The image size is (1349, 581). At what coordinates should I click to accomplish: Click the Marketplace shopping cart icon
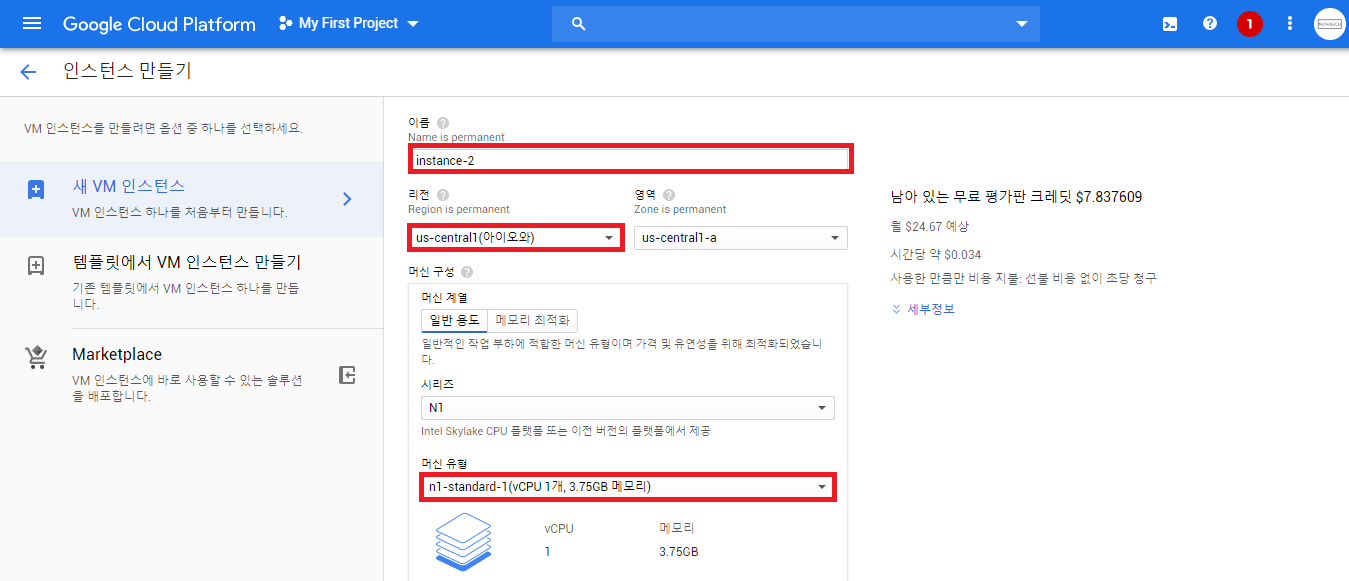click(36, 358)
